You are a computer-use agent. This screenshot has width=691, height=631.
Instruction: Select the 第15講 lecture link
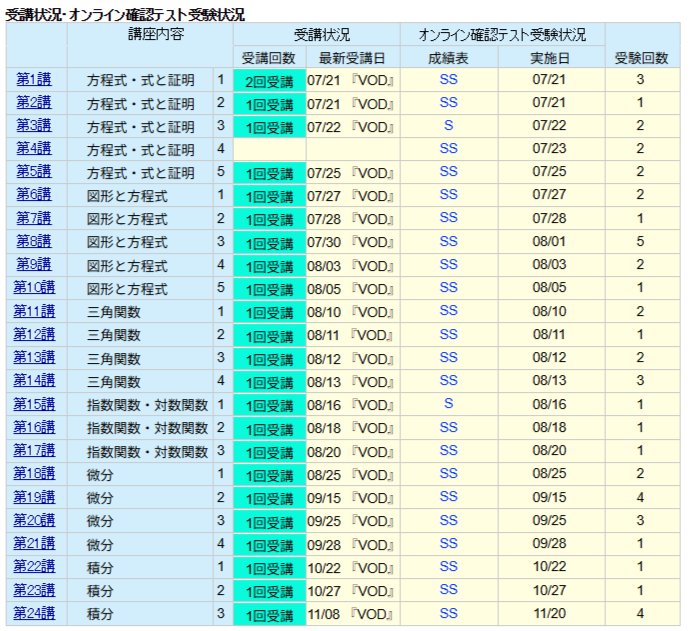(33, 404)
